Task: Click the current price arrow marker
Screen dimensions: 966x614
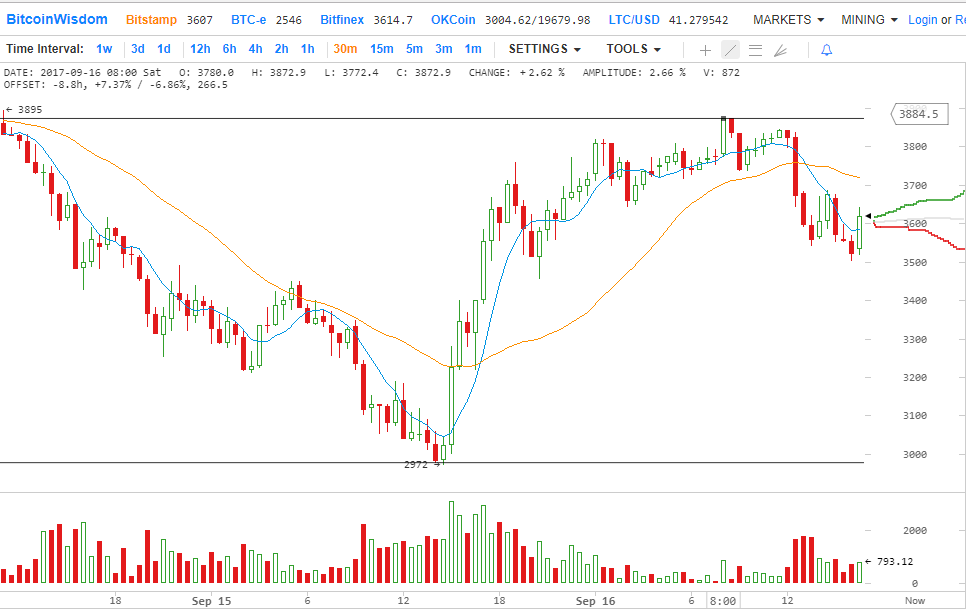Action: point(868,215)
